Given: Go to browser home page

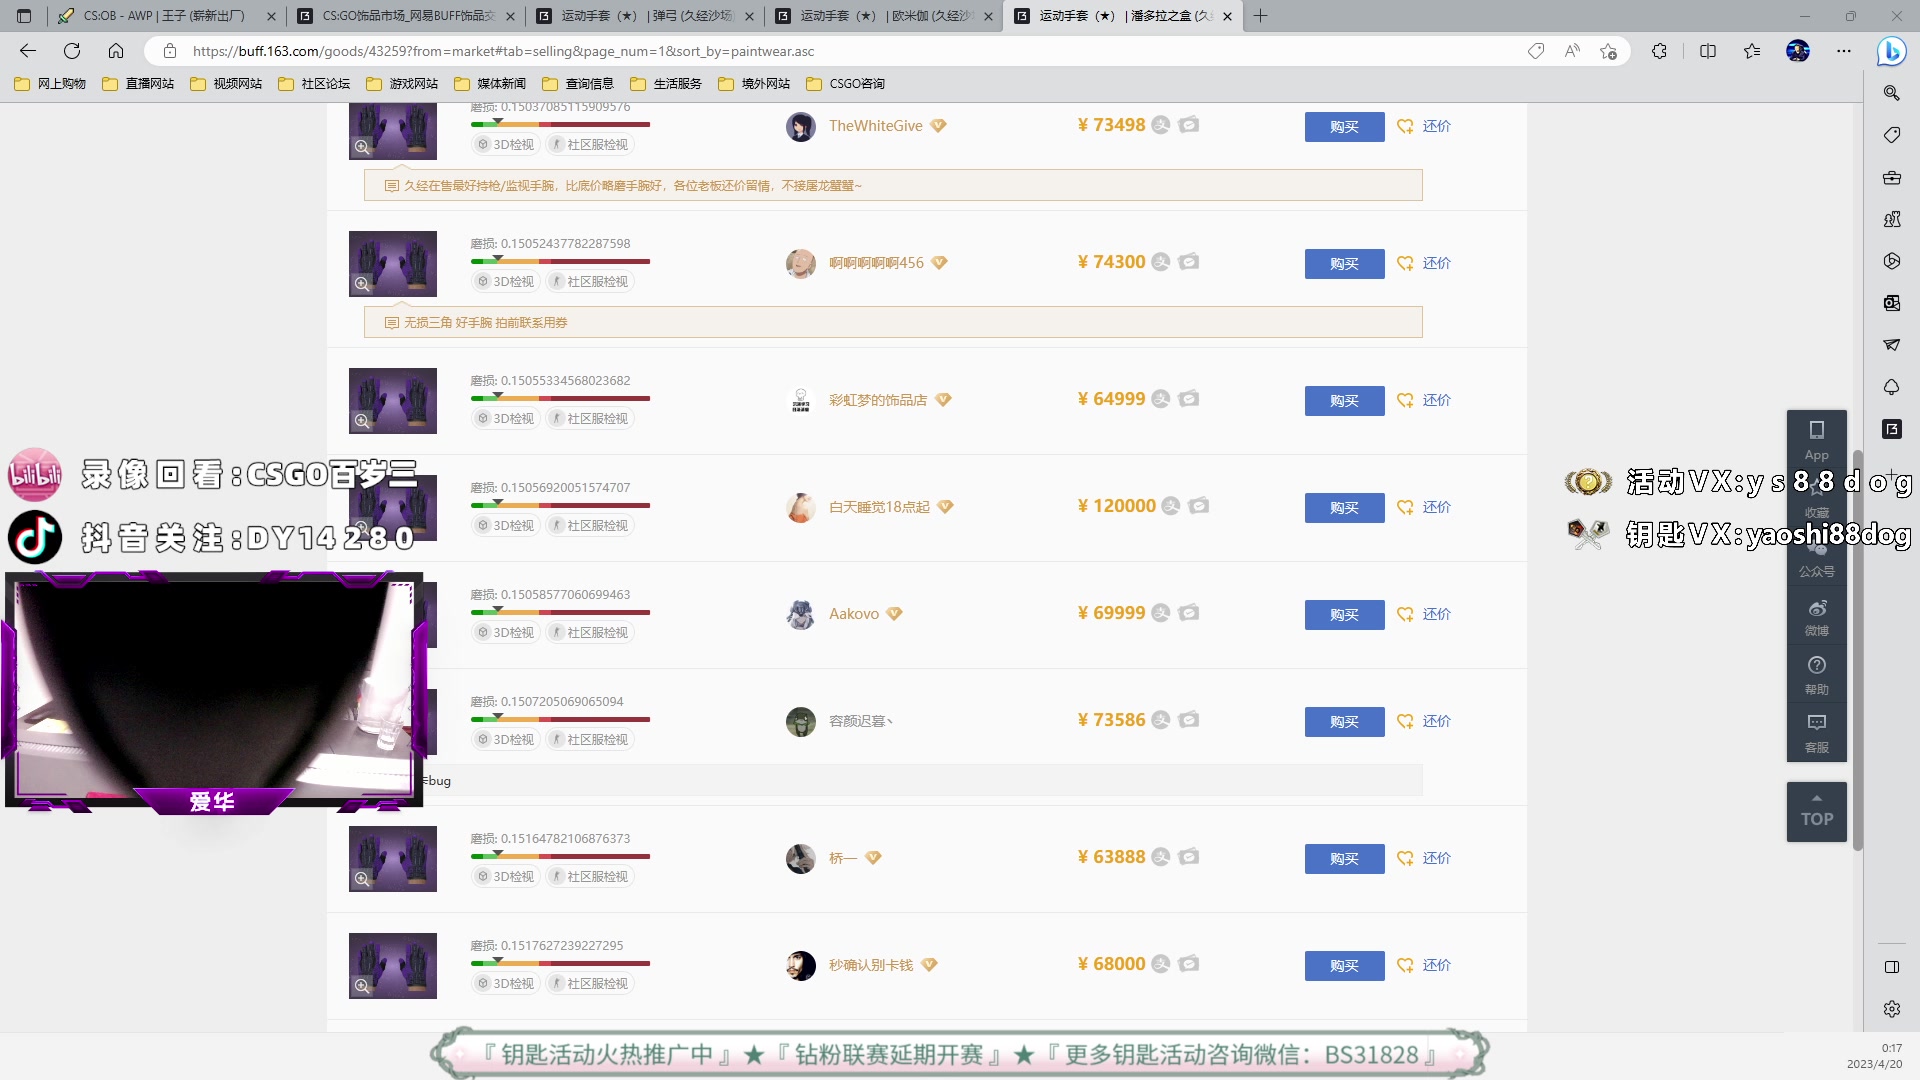Looking at the screenshot, I should (116, 51).
